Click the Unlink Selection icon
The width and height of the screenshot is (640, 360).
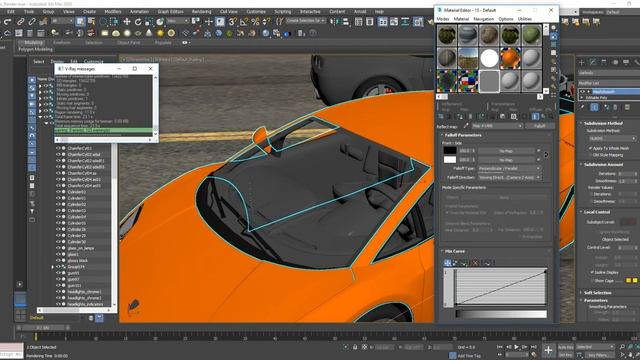point(31,22)
